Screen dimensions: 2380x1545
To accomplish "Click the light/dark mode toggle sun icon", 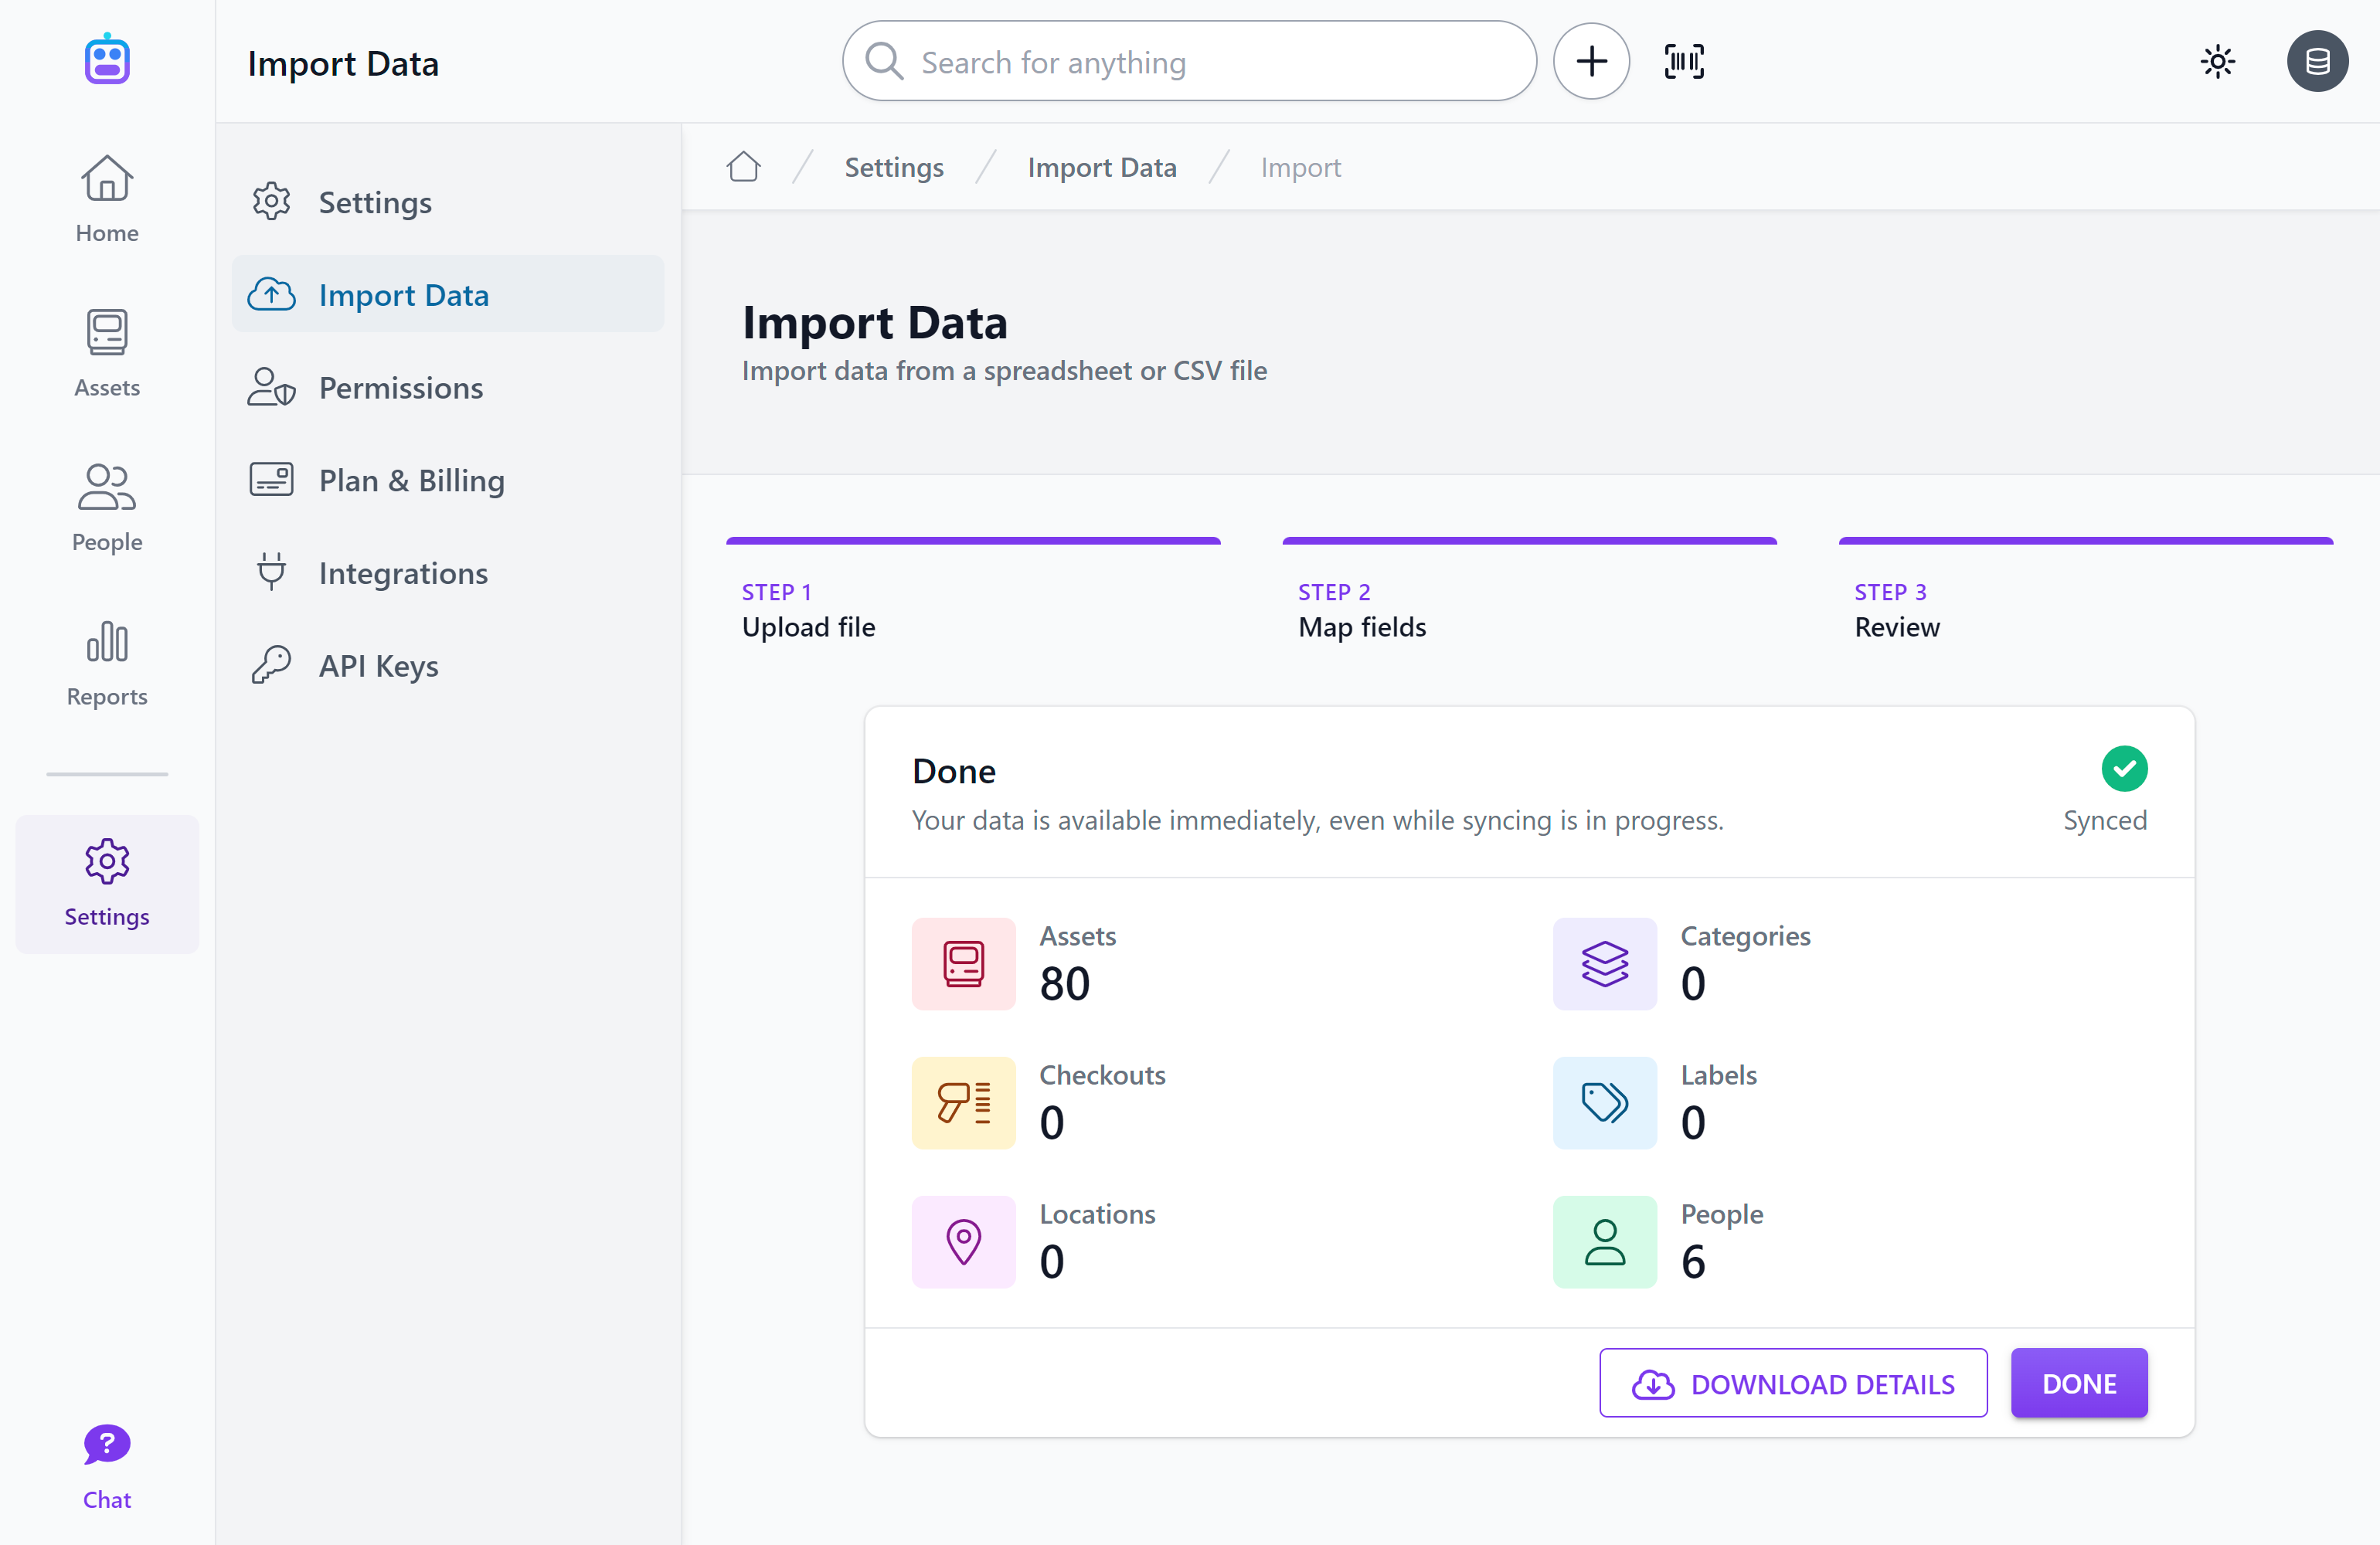I will click(2217, 61).
